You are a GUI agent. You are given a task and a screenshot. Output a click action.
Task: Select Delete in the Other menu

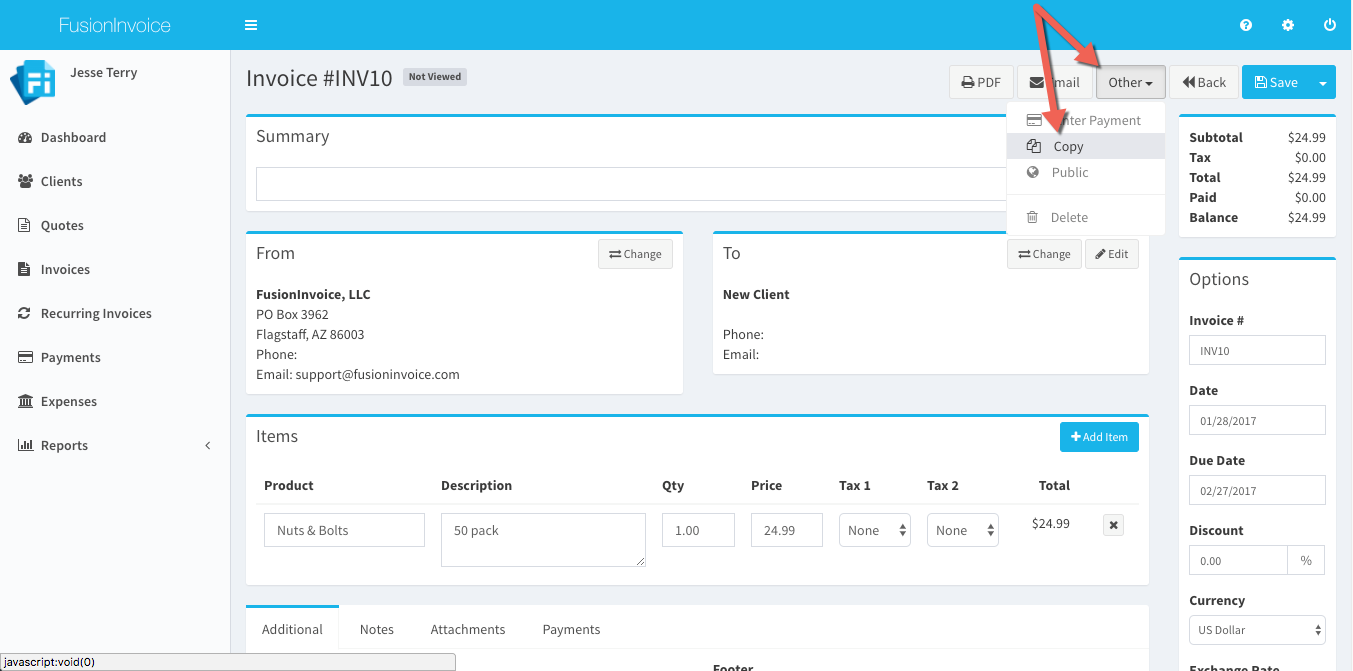click(1069, 218)
